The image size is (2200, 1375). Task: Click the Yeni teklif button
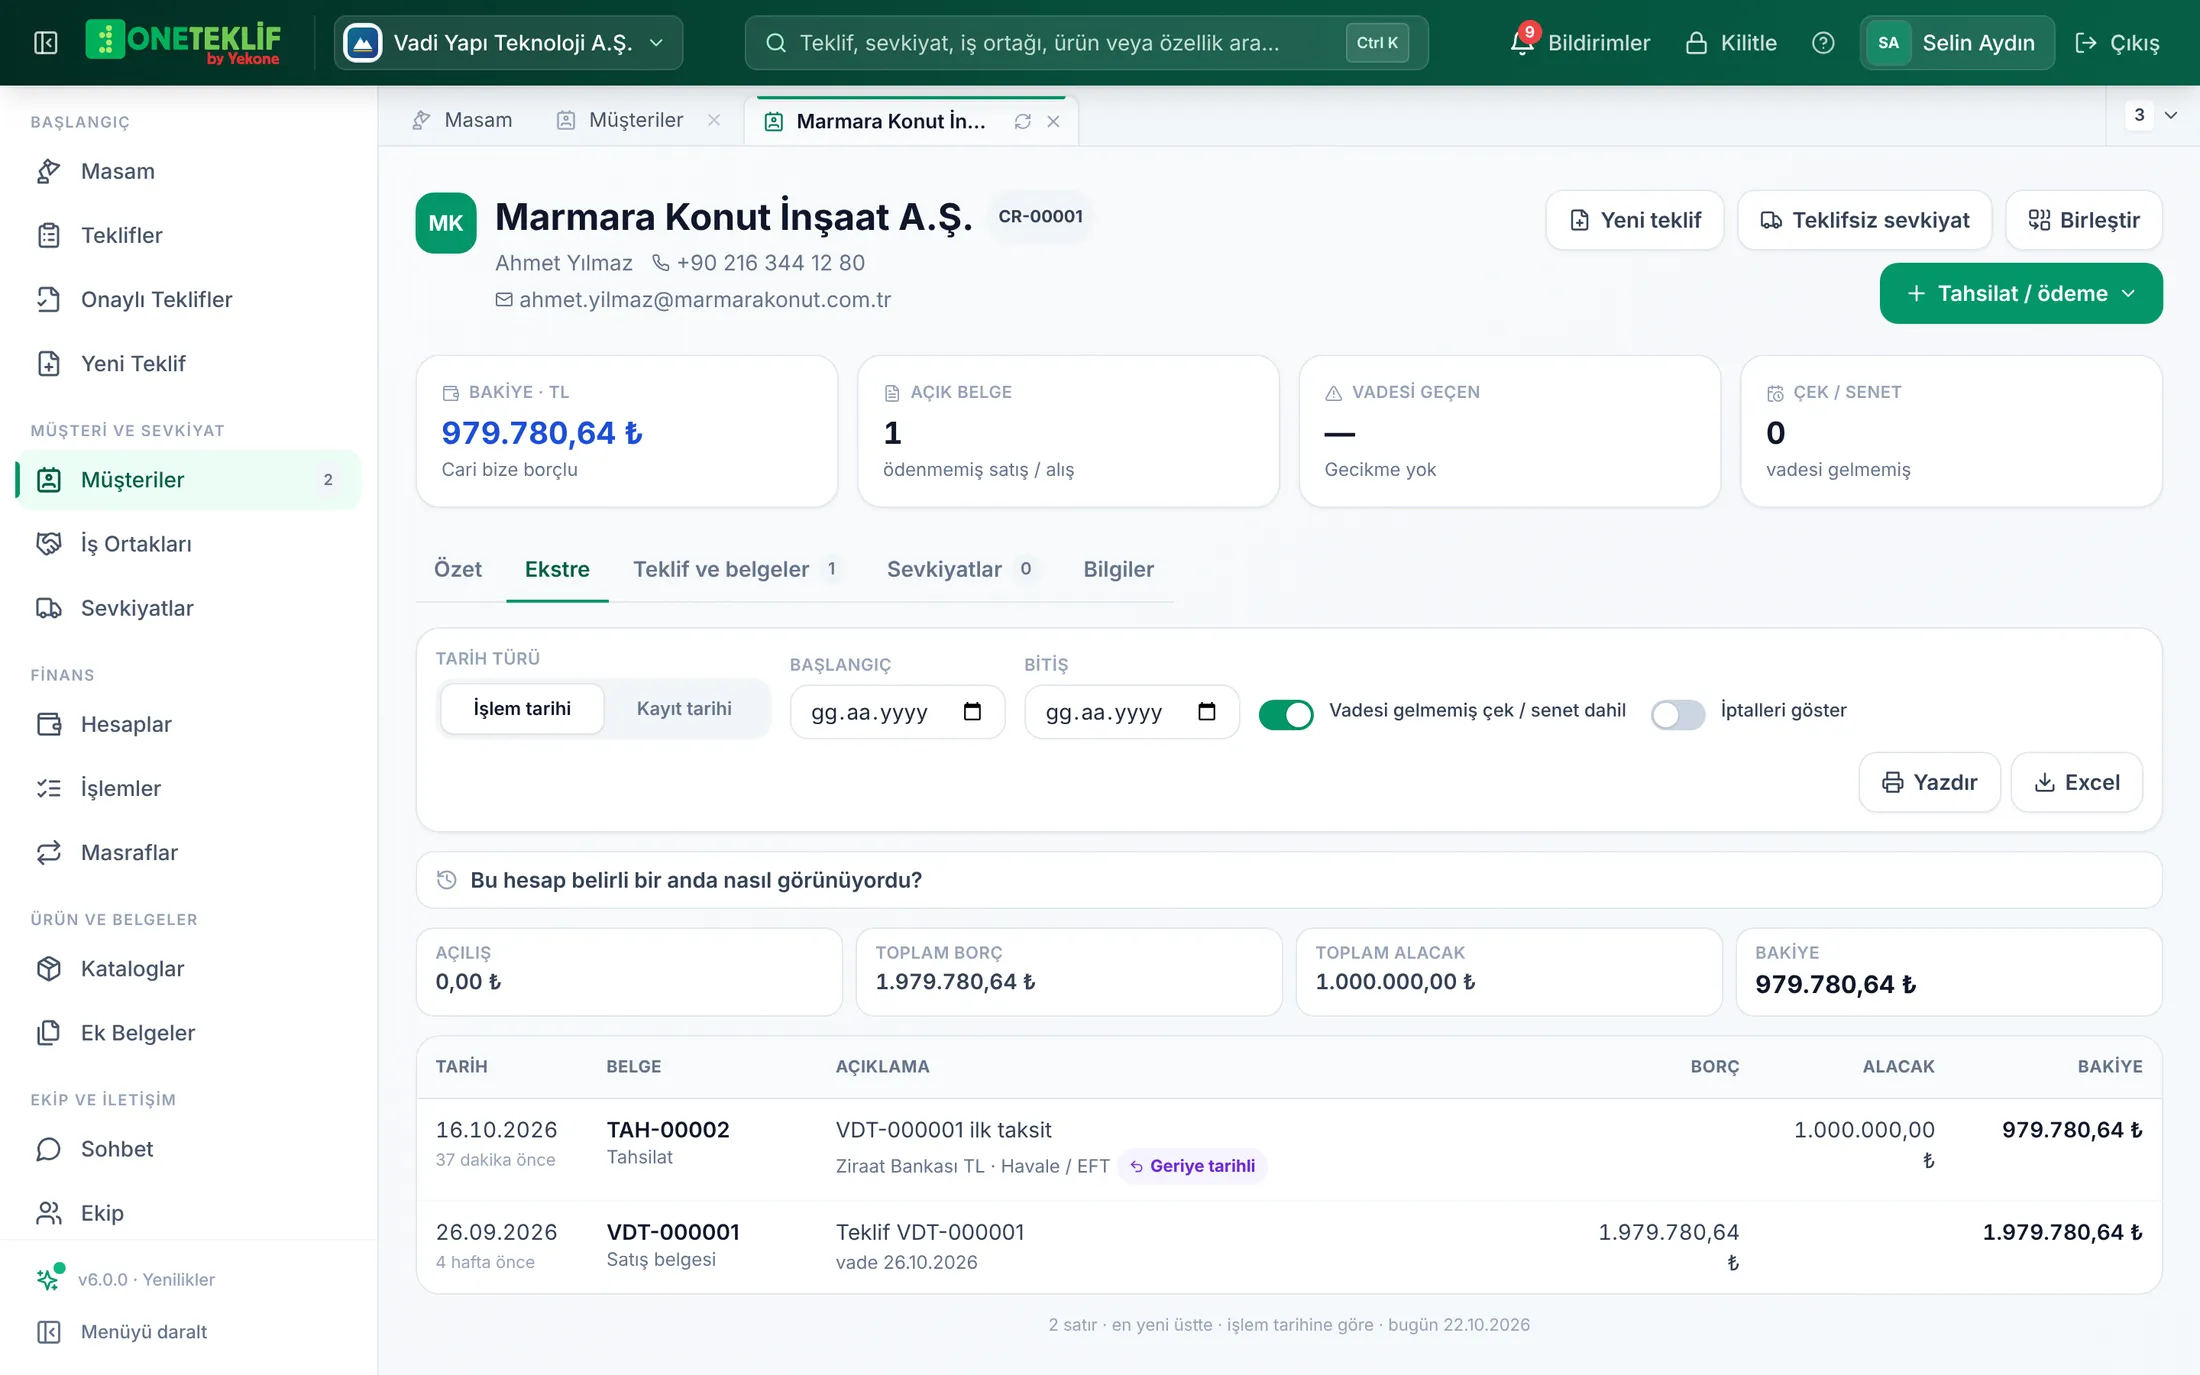(x=1635, y=220)
